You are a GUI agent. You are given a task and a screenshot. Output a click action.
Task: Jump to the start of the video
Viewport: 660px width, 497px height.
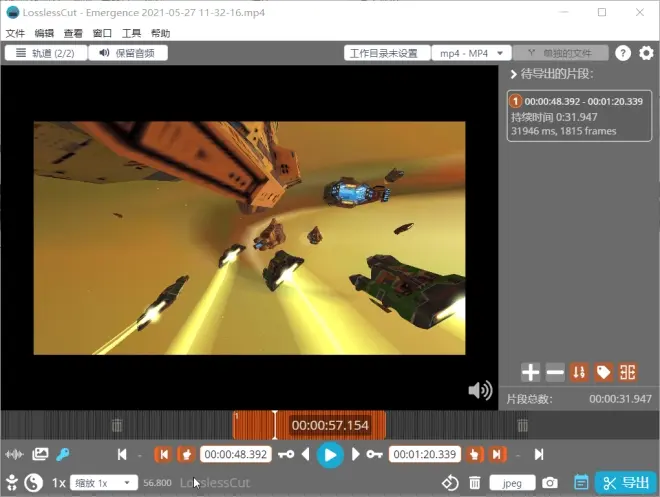[122, 454]
